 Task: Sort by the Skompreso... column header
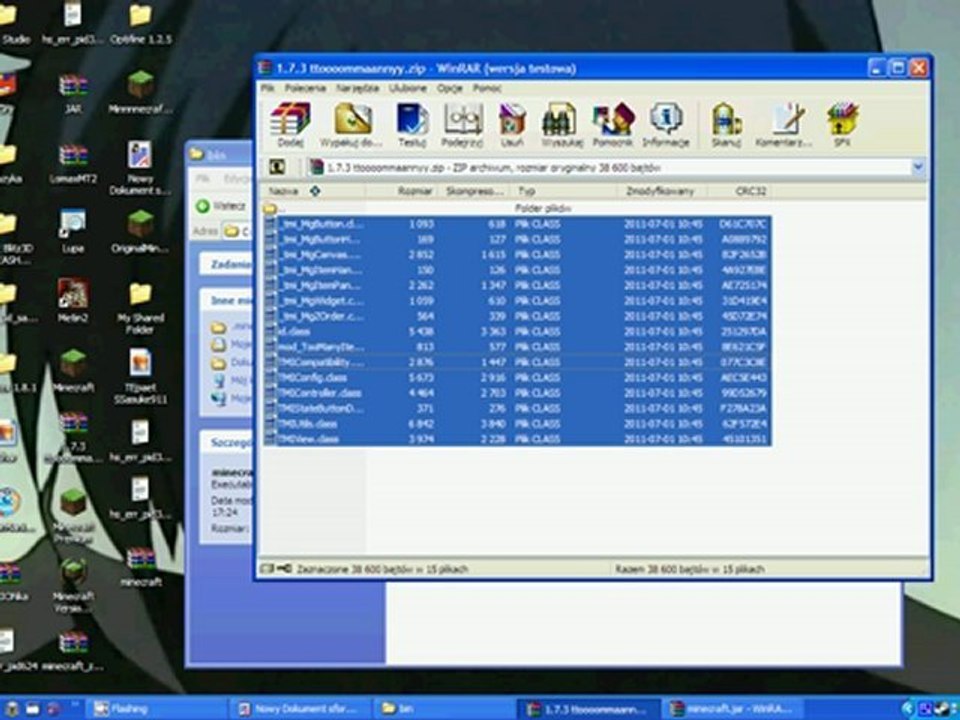[x=474, y=191]
